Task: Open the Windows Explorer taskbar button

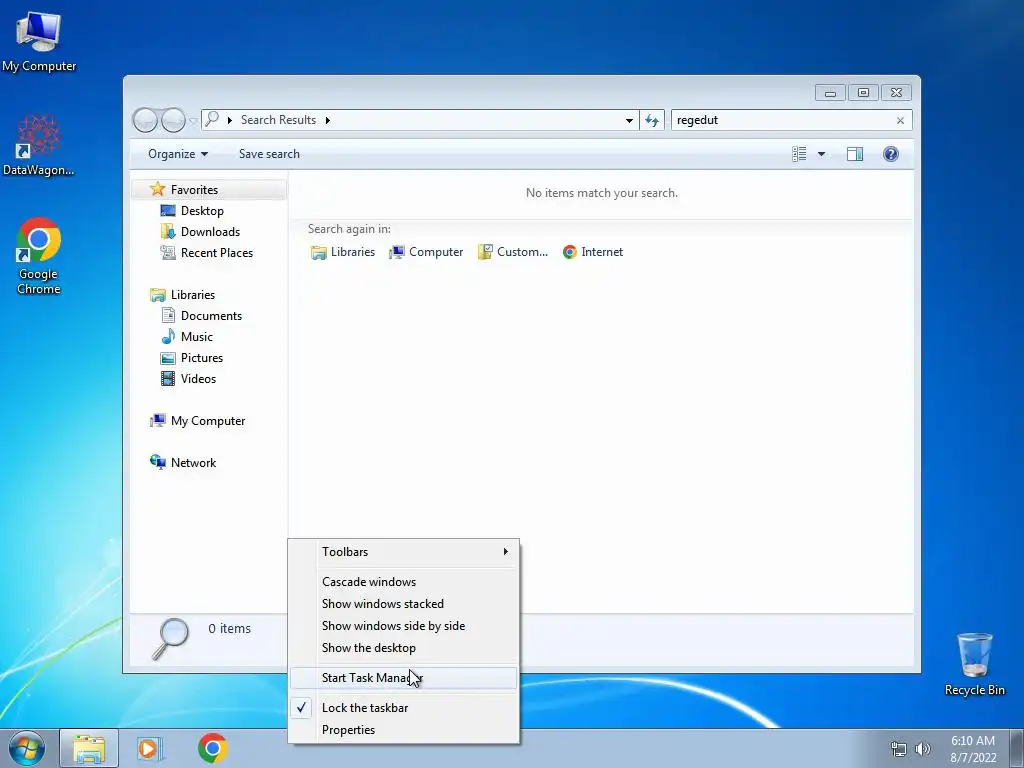Action: point(89,748)
